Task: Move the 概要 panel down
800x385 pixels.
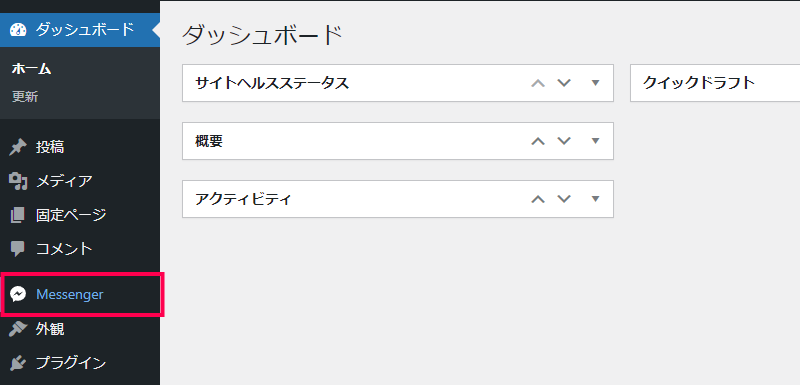Action: pos(563,141)
